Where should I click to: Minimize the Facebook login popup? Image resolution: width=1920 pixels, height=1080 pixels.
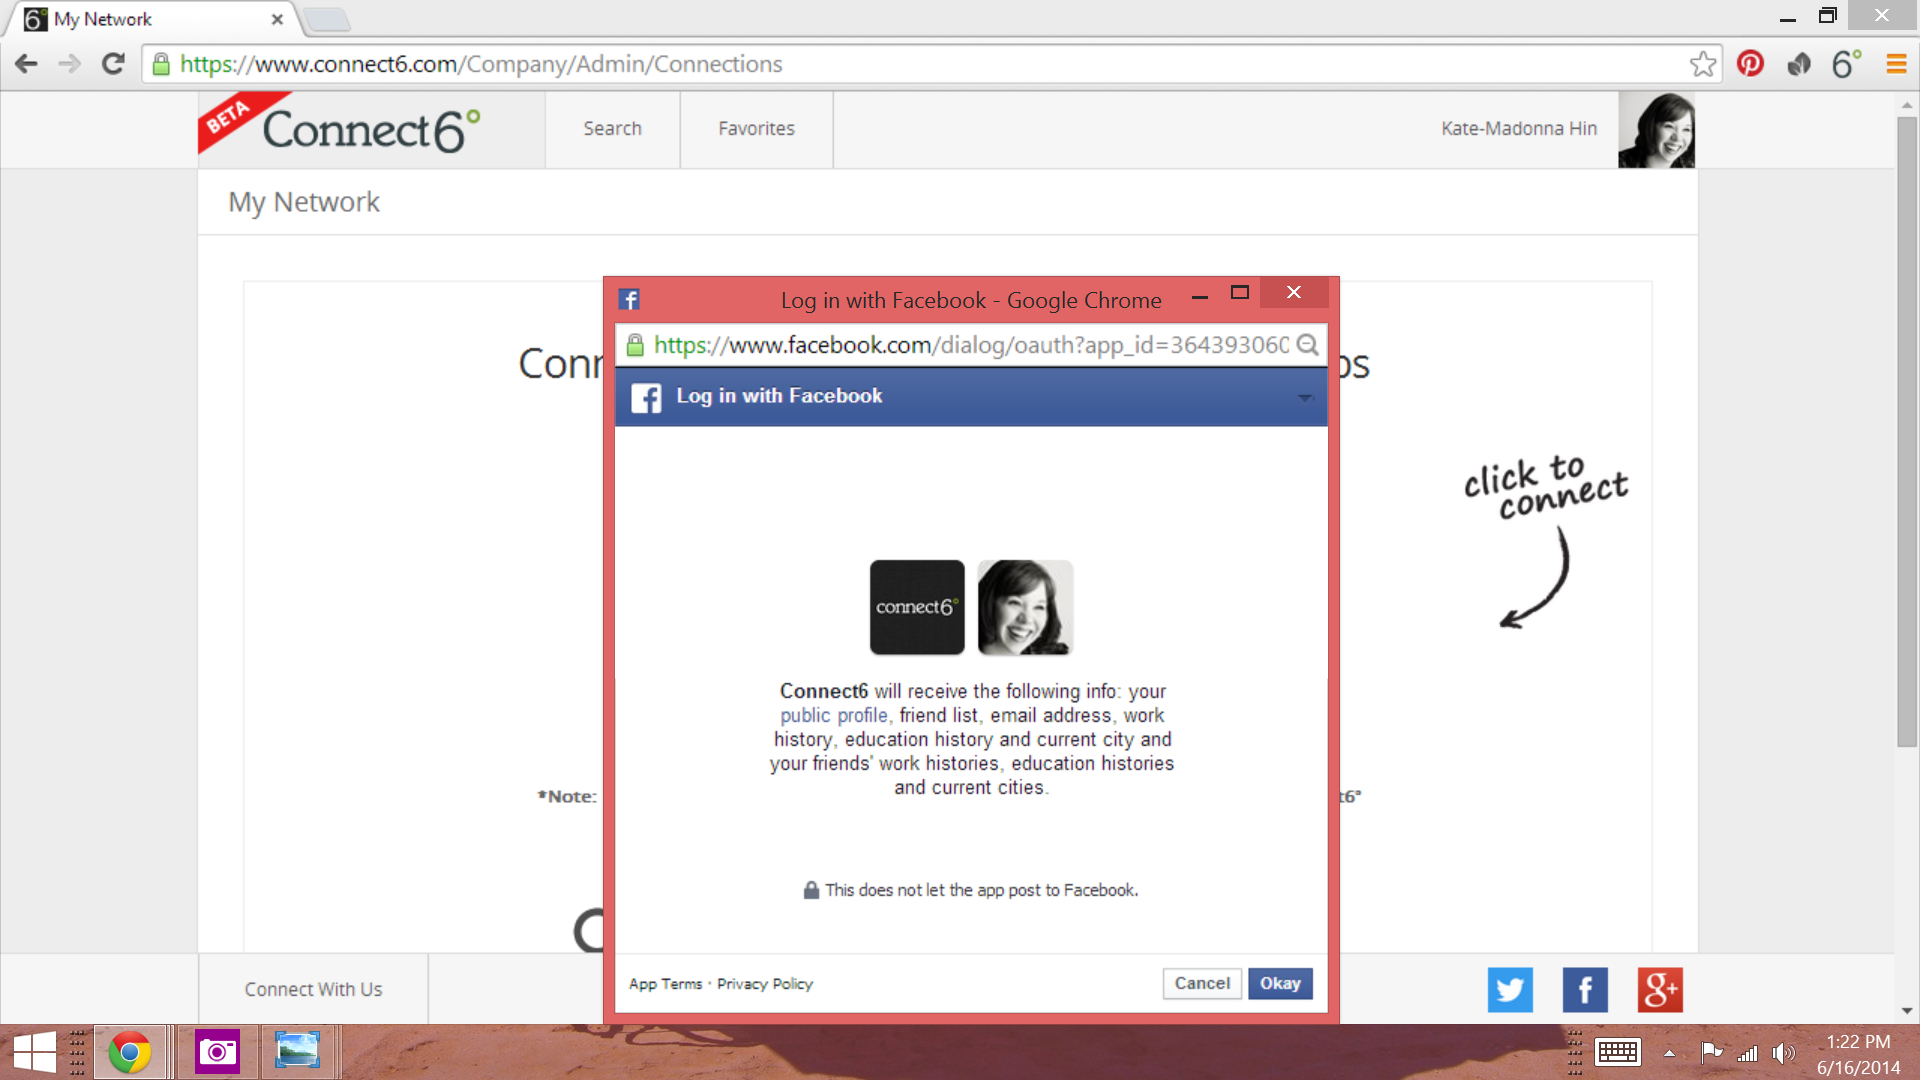click(1200, 295)
